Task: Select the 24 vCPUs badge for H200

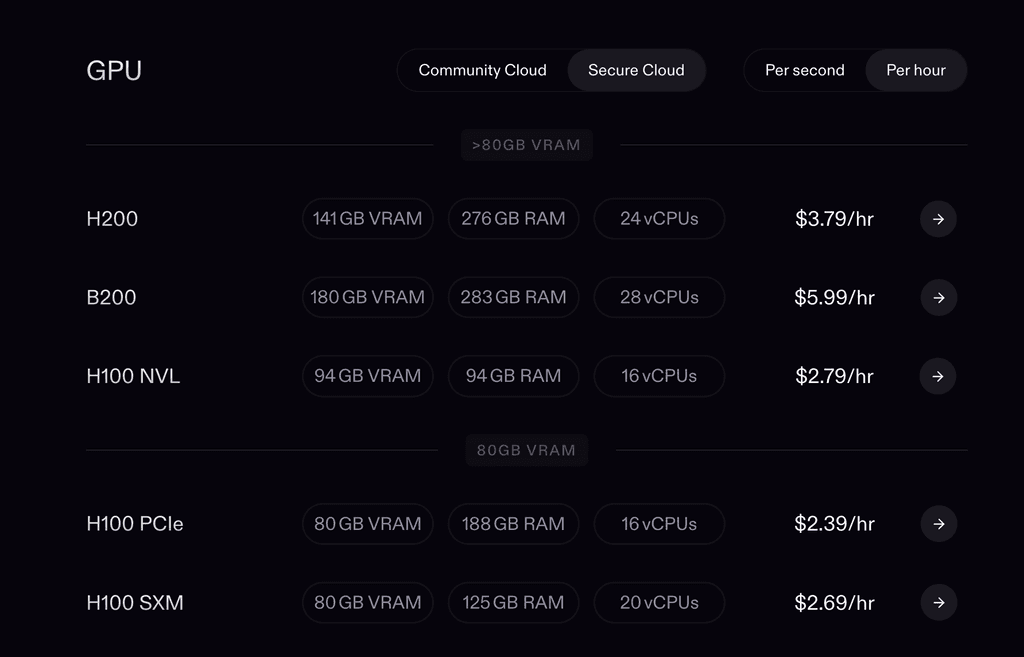Action: coord(659,219)
